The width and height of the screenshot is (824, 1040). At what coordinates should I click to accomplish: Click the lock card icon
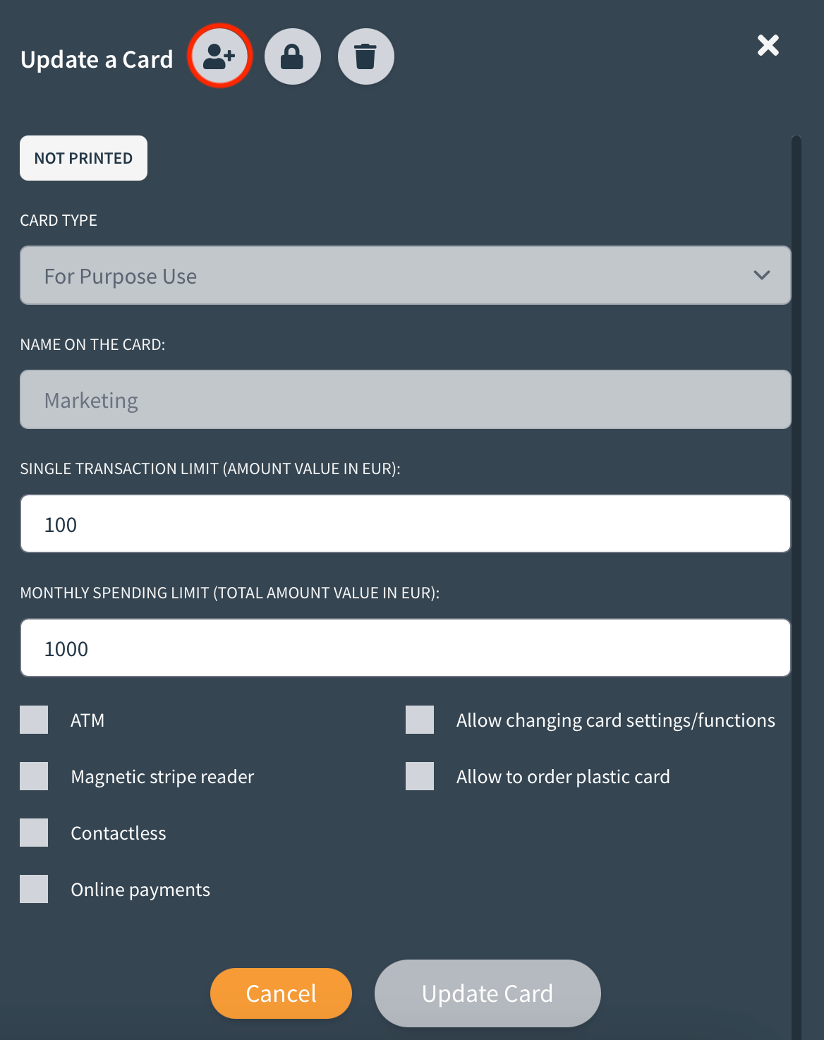tap(293, 56)
